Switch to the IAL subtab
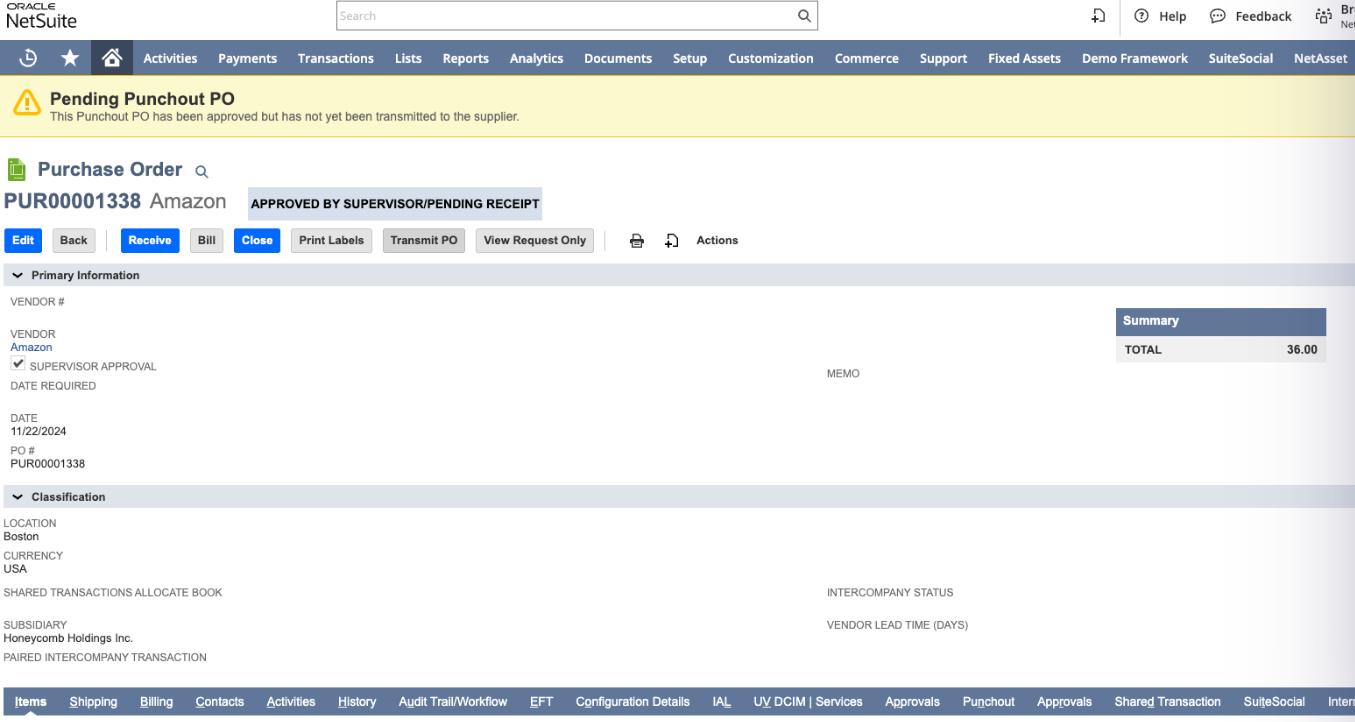Screen dimensions: 1355x722 pos(722,702)
